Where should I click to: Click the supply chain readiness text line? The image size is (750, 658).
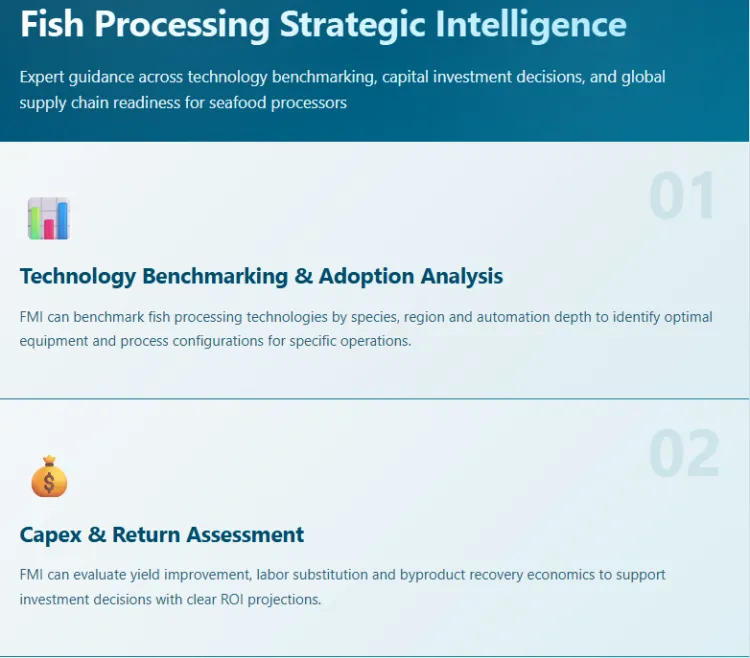(183, 103)
